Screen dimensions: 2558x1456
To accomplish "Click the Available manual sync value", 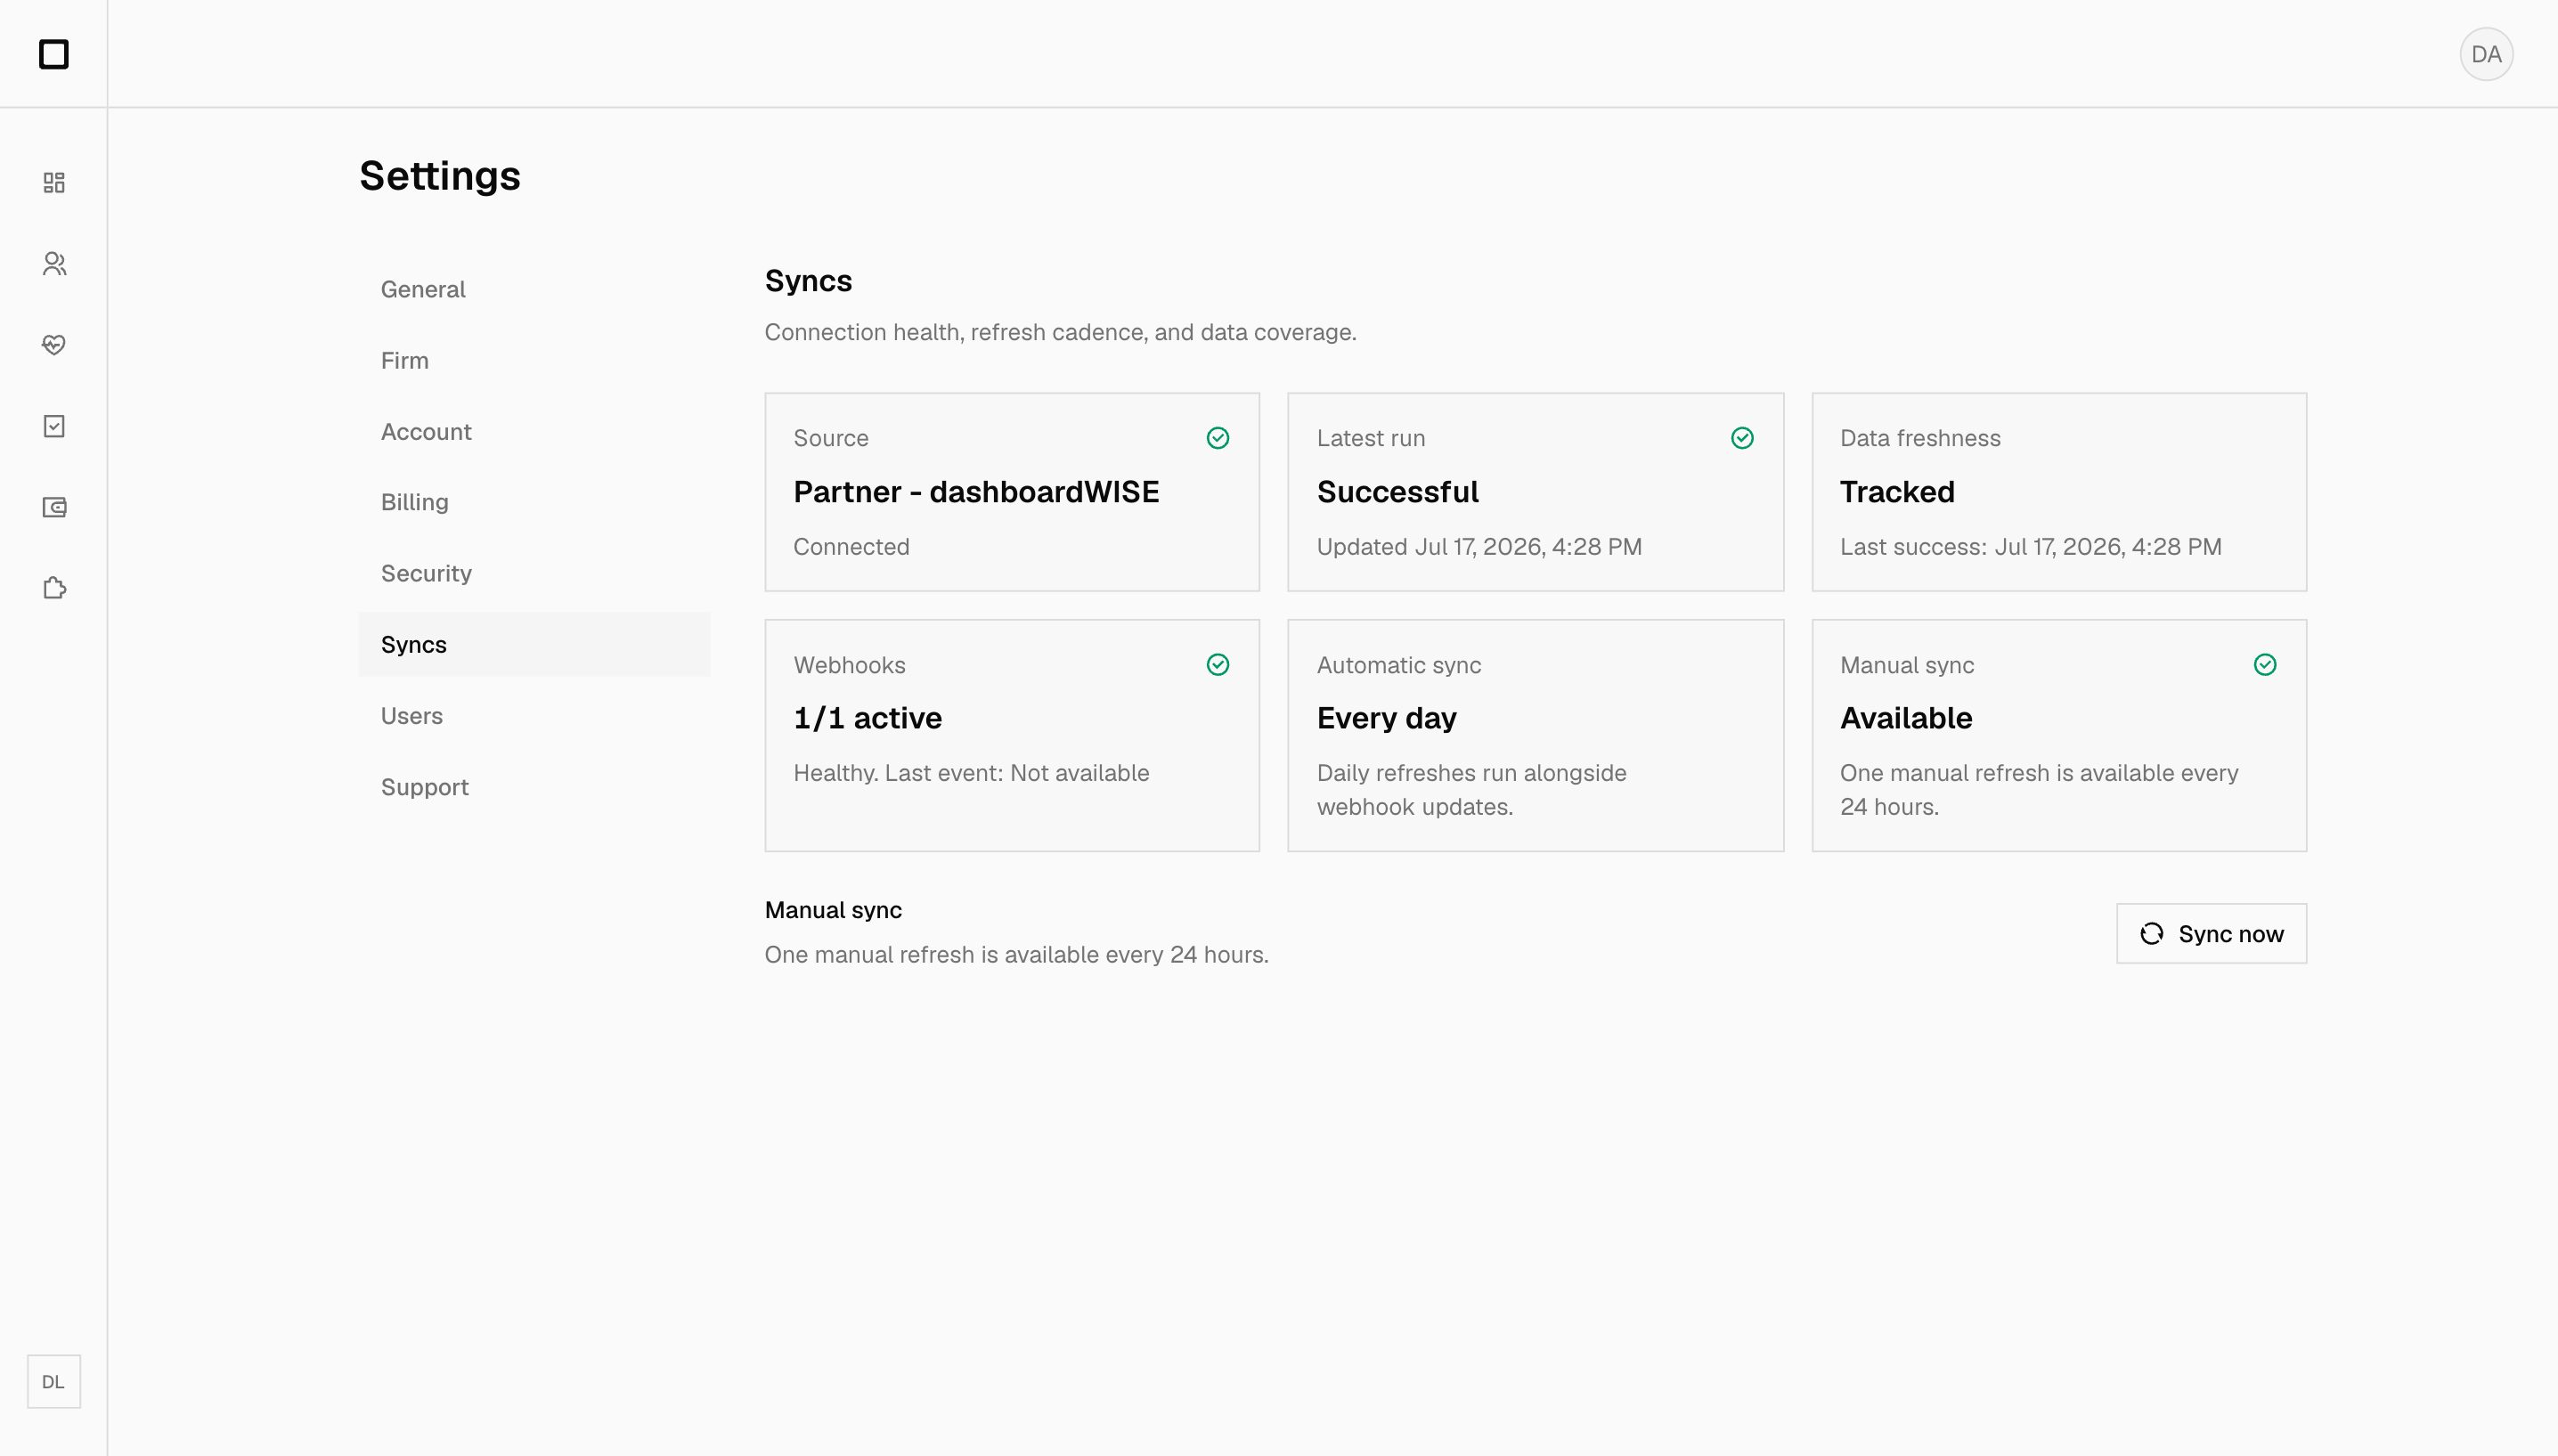I will [1906, 718].
